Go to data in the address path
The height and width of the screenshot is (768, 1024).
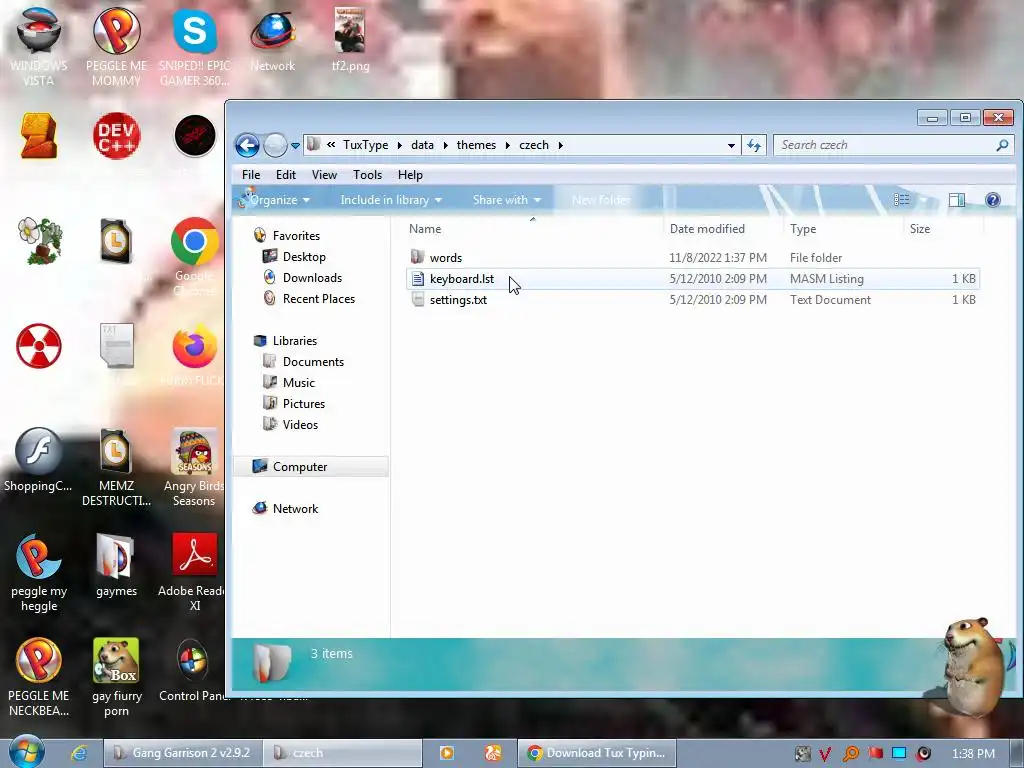pos(422,145)
